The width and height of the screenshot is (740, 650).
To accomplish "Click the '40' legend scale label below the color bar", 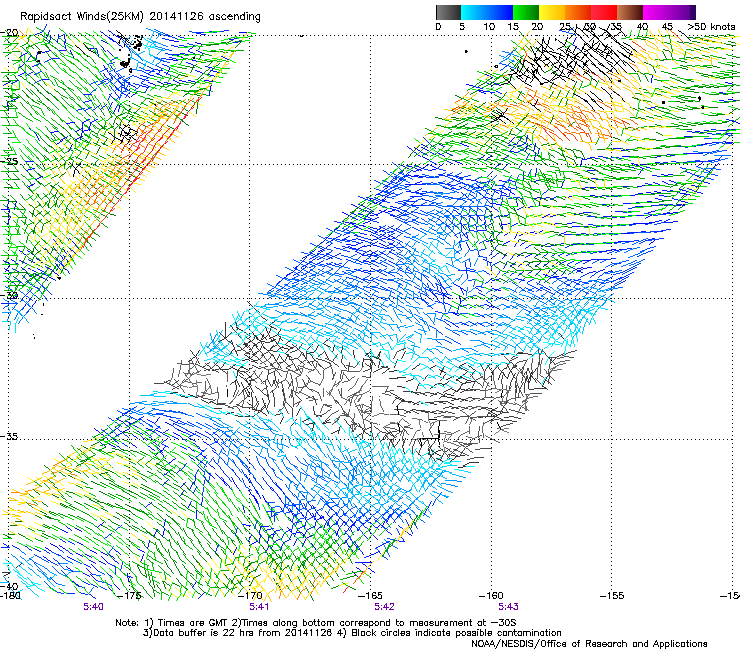I will [x=642, y=27].
